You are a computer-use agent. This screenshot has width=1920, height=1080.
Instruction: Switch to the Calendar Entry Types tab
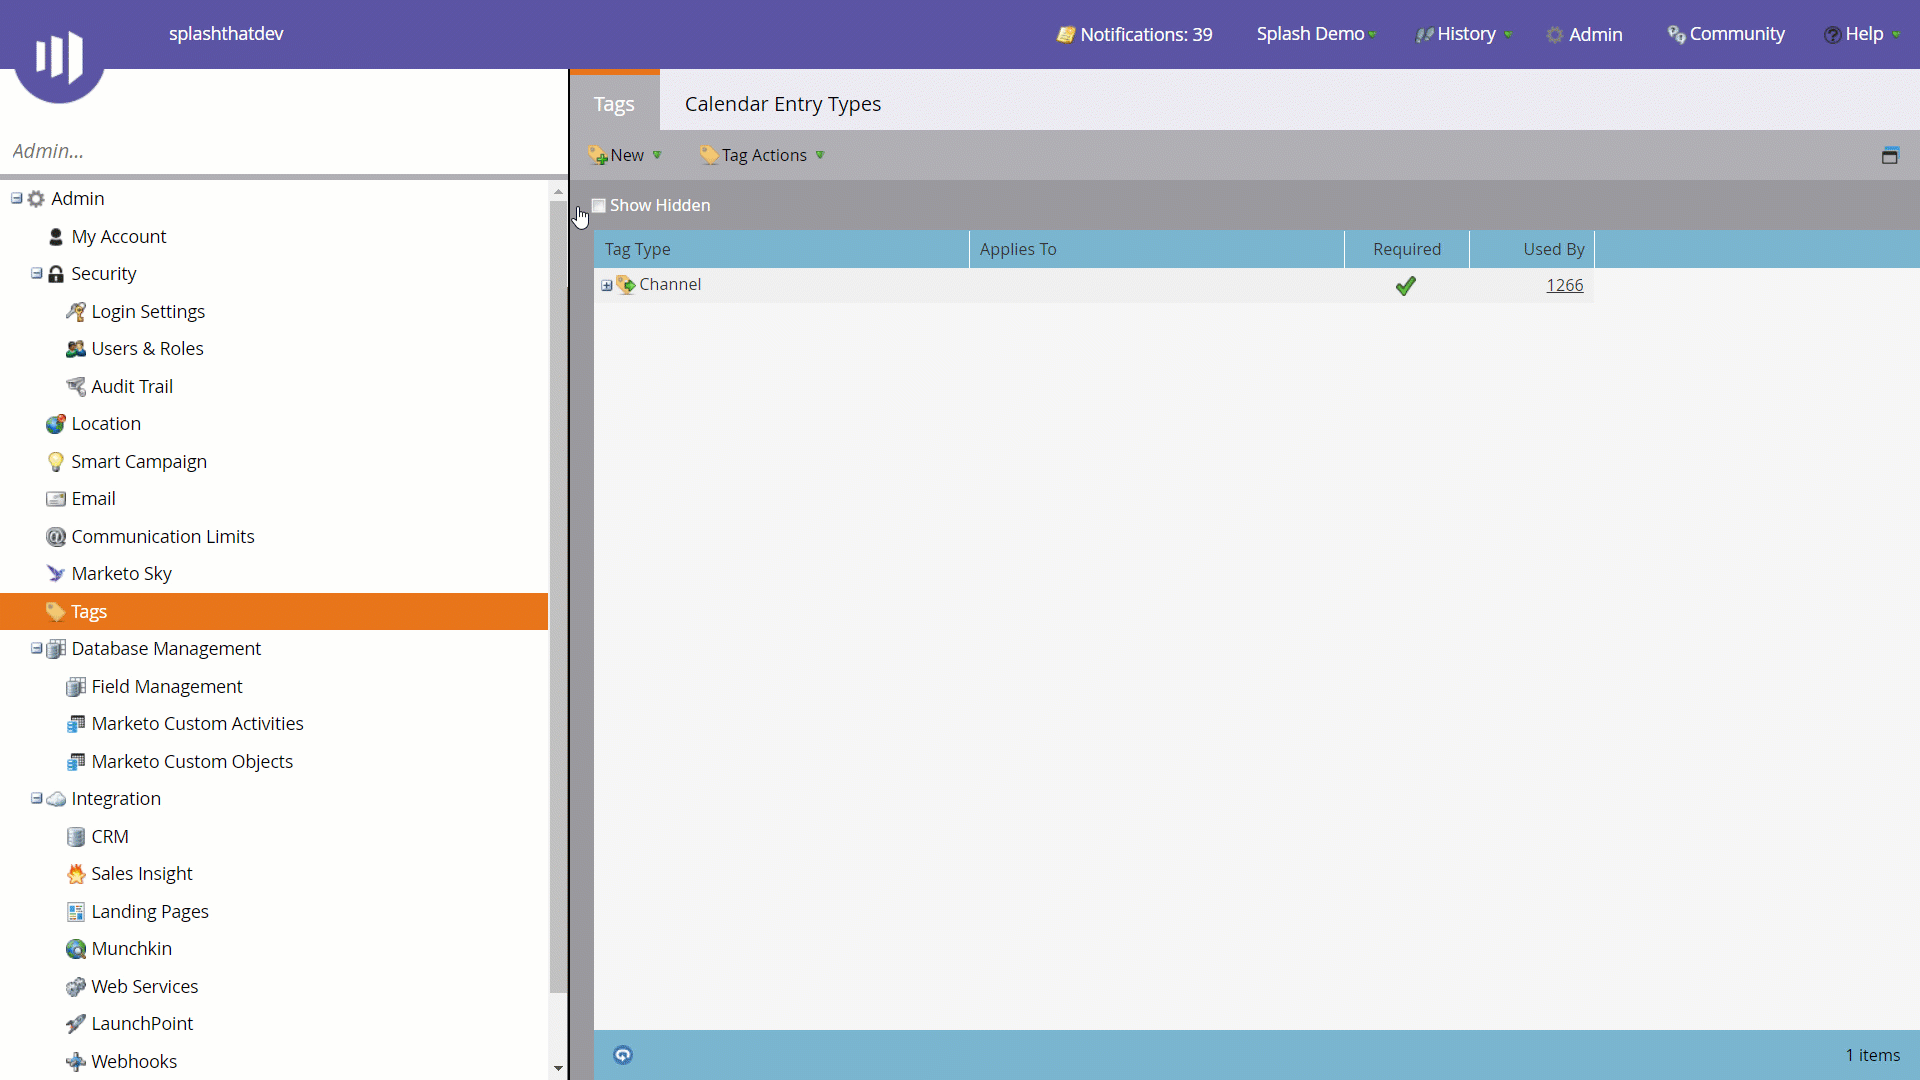(x=783, y=104)
